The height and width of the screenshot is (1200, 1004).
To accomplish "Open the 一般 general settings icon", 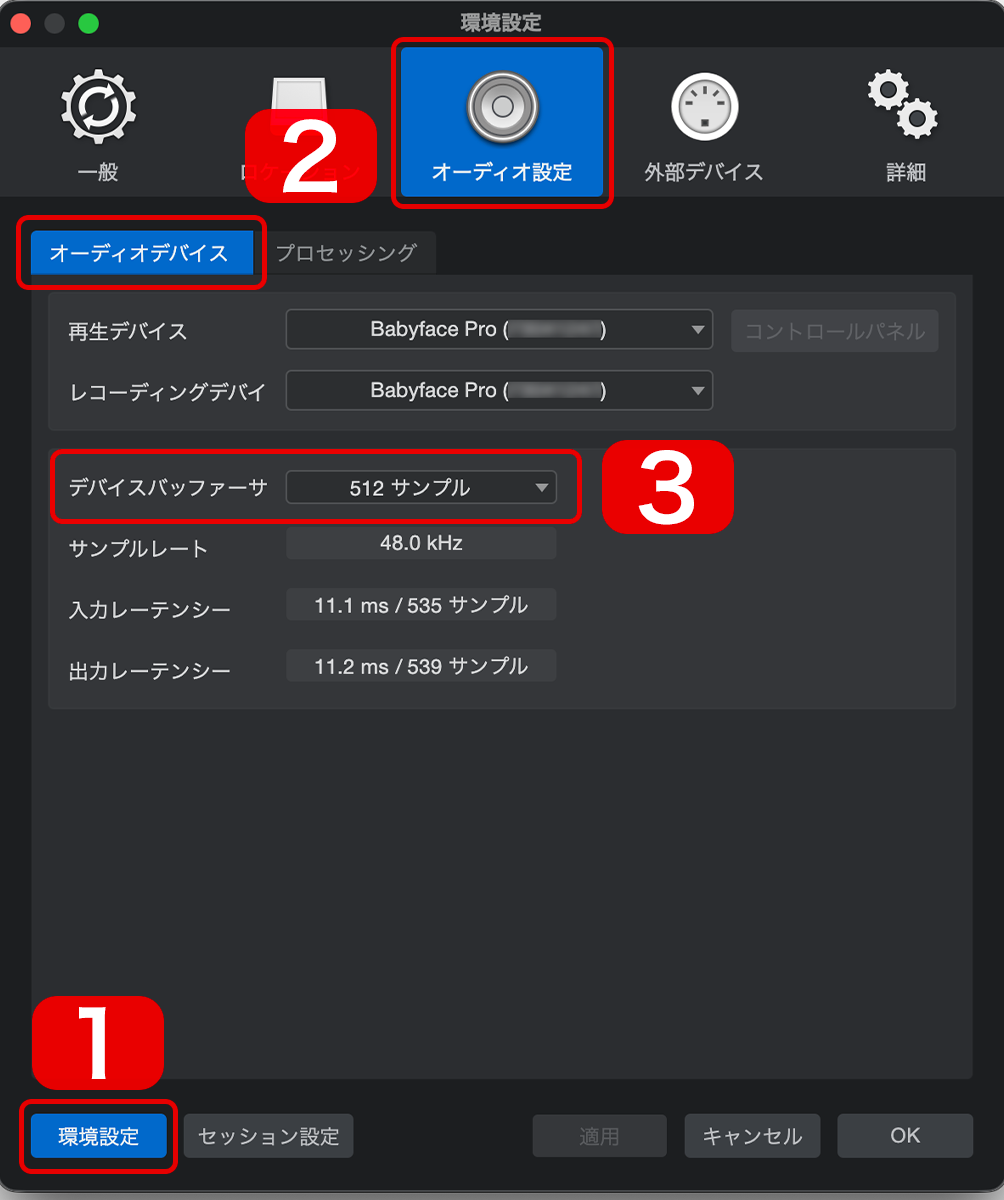I will click(98, 105).
